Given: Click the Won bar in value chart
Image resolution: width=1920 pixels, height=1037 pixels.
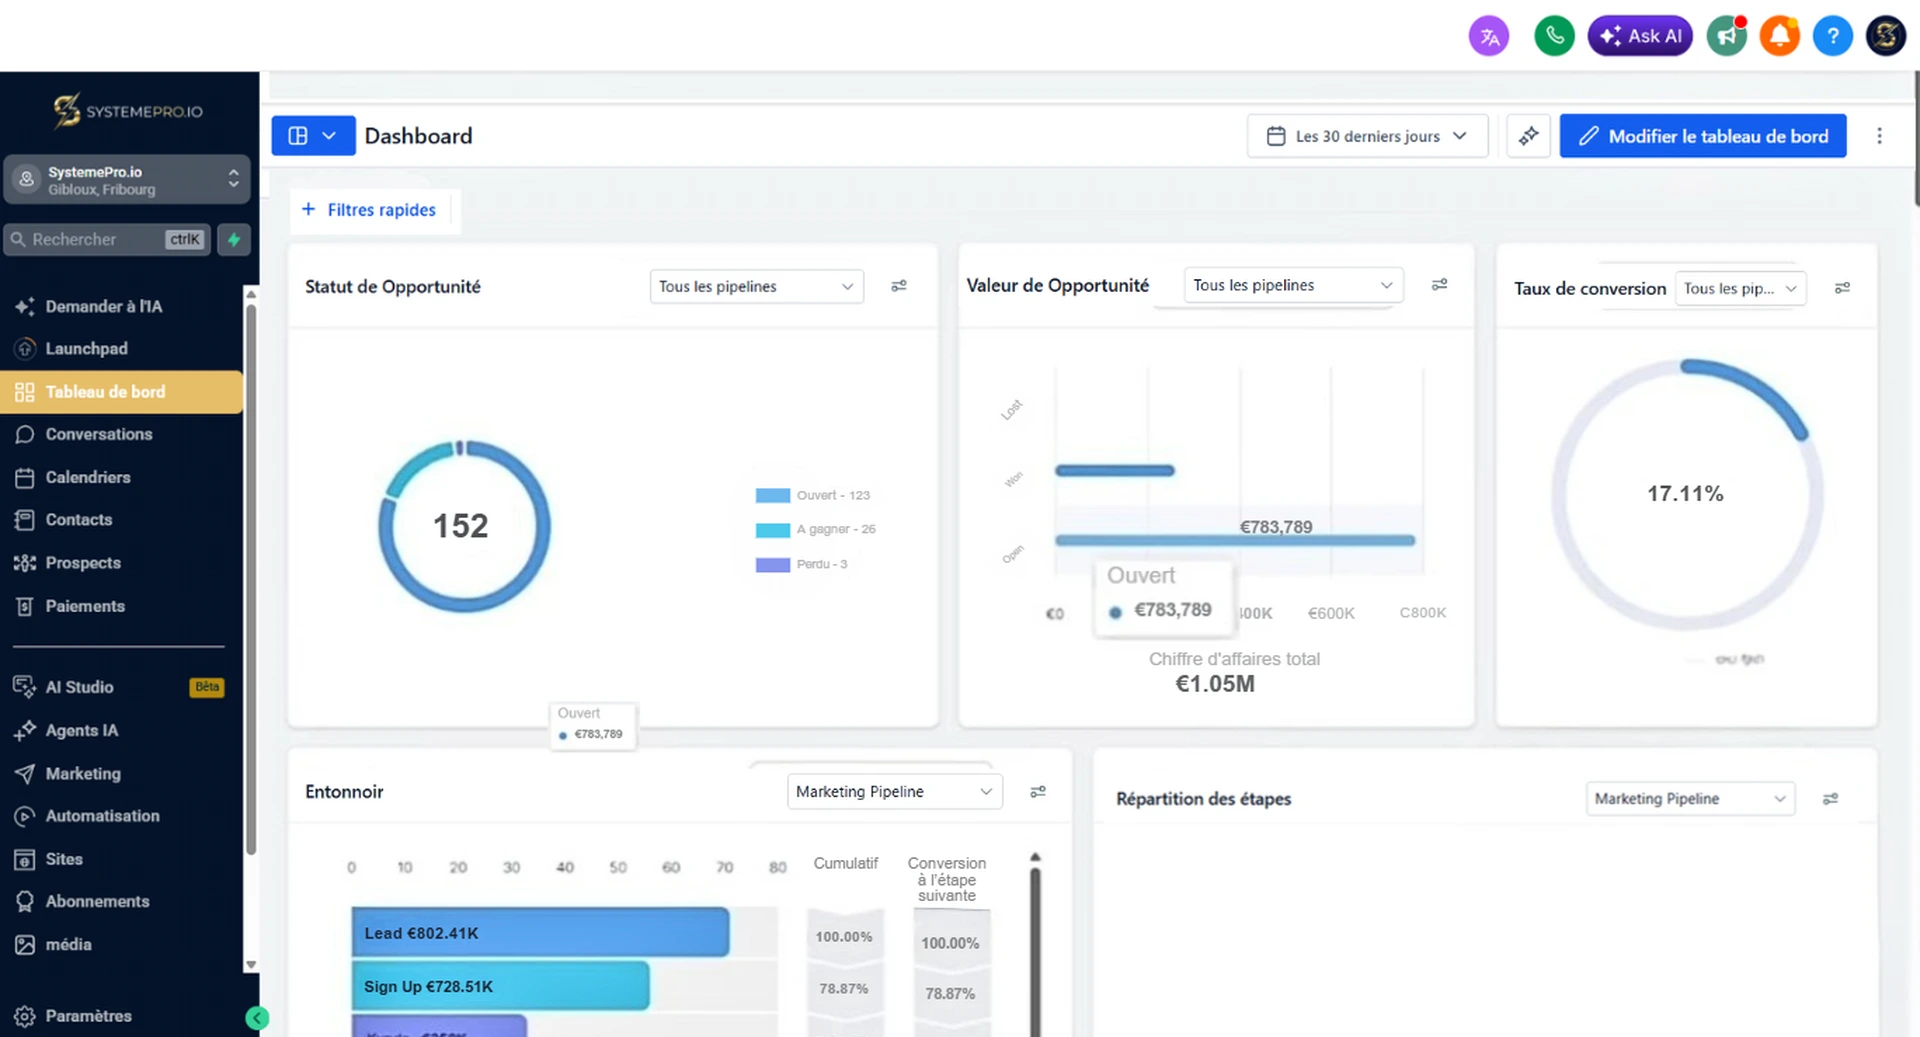Looking at the screenshot, I should pyautogui.click(x=1115, y=470).
